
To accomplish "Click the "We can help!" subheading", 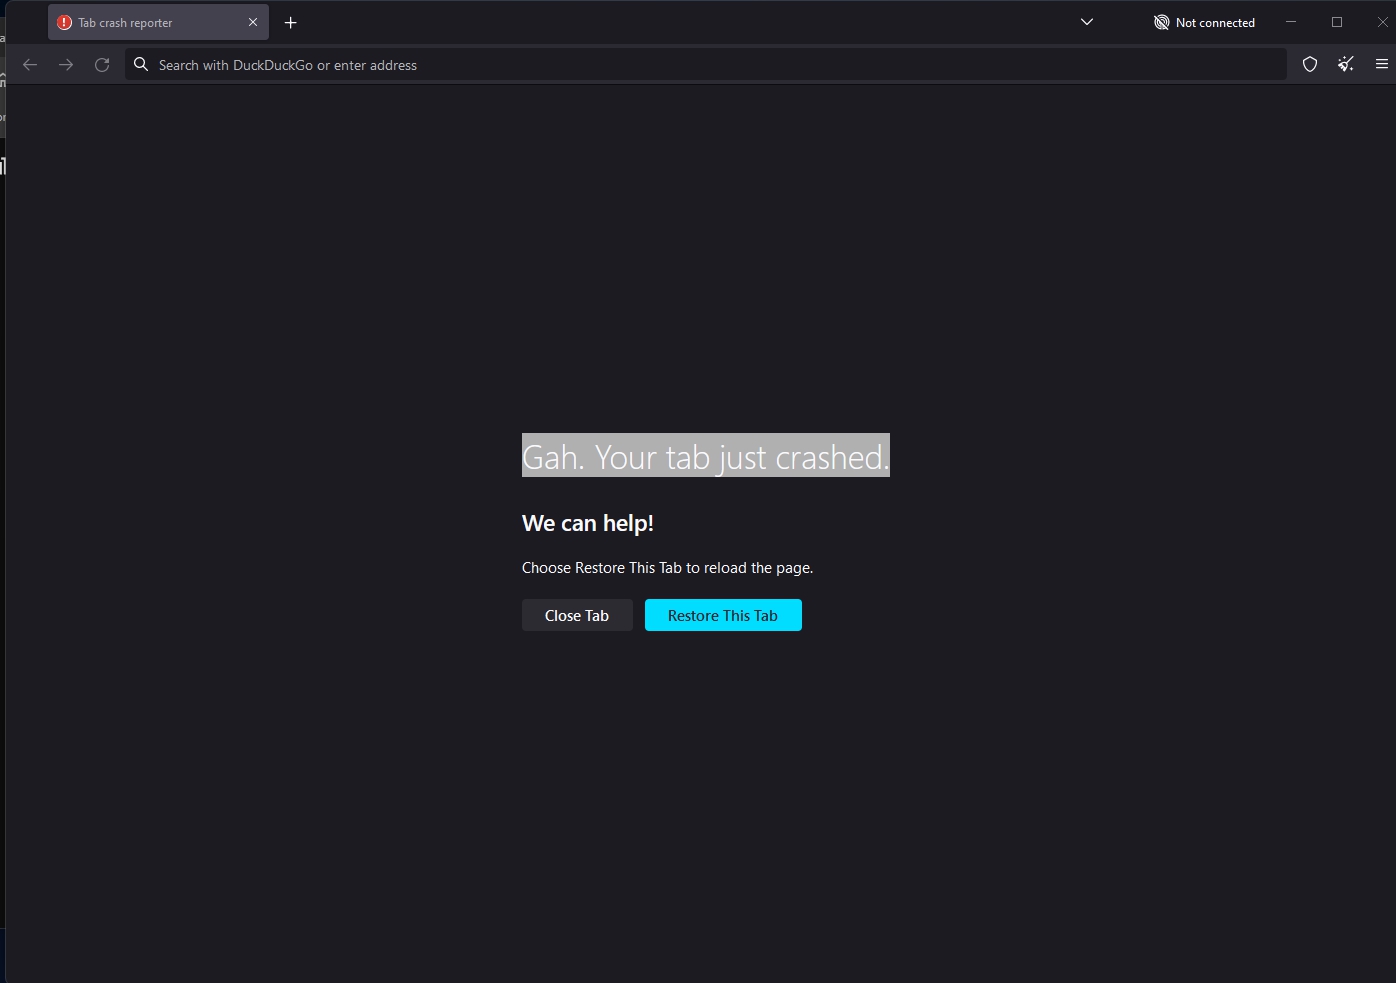I will tap(587, 523).
